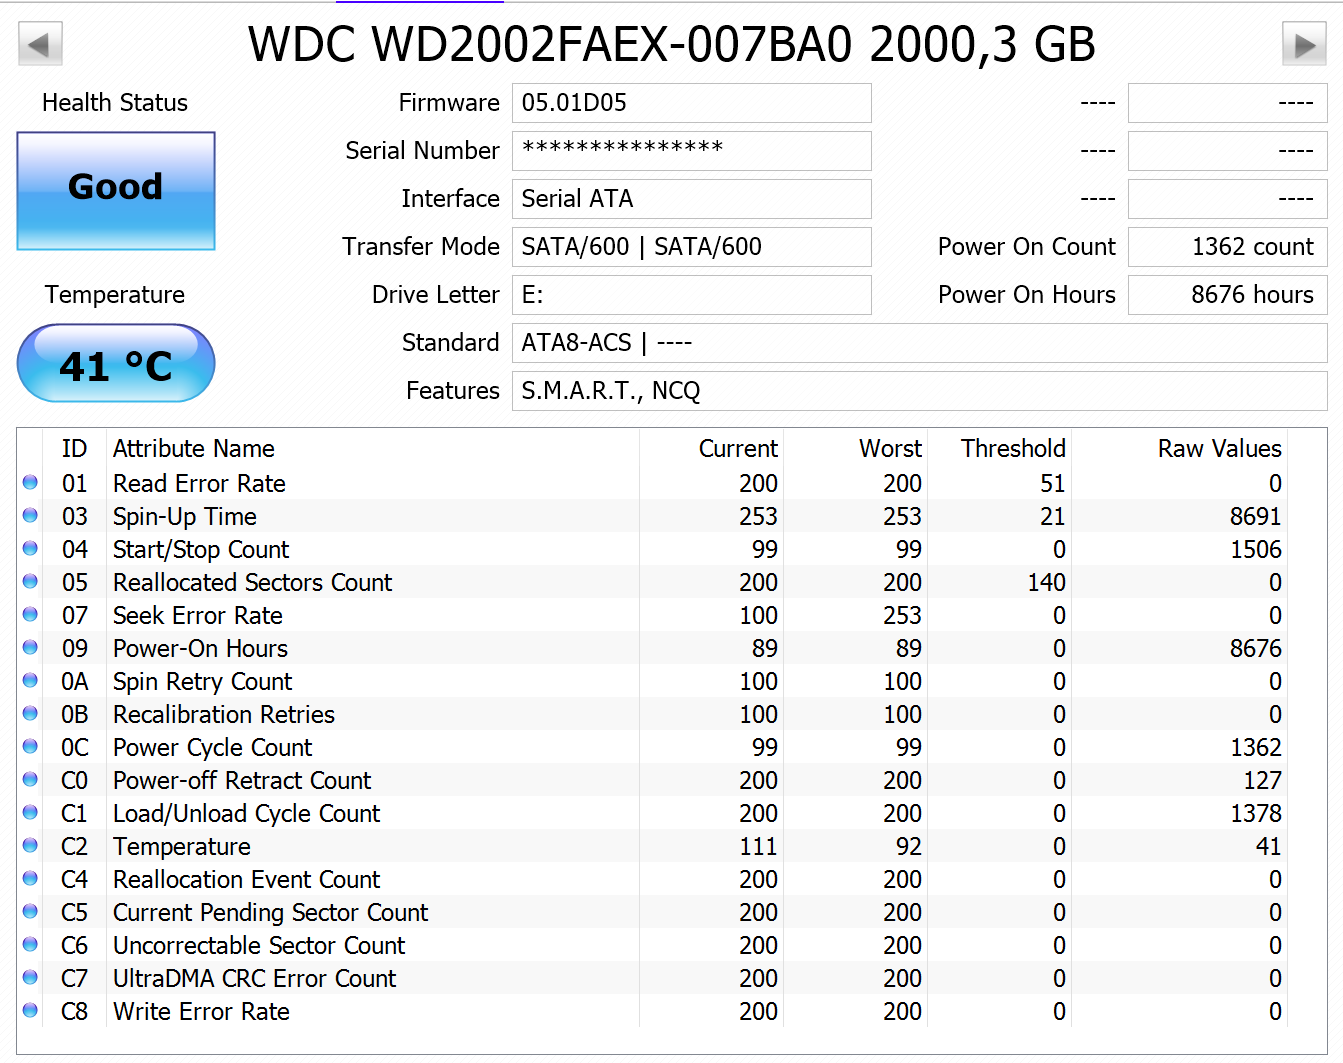Click the Good health status button
Screen dimensions: 1343x1063
116,190
